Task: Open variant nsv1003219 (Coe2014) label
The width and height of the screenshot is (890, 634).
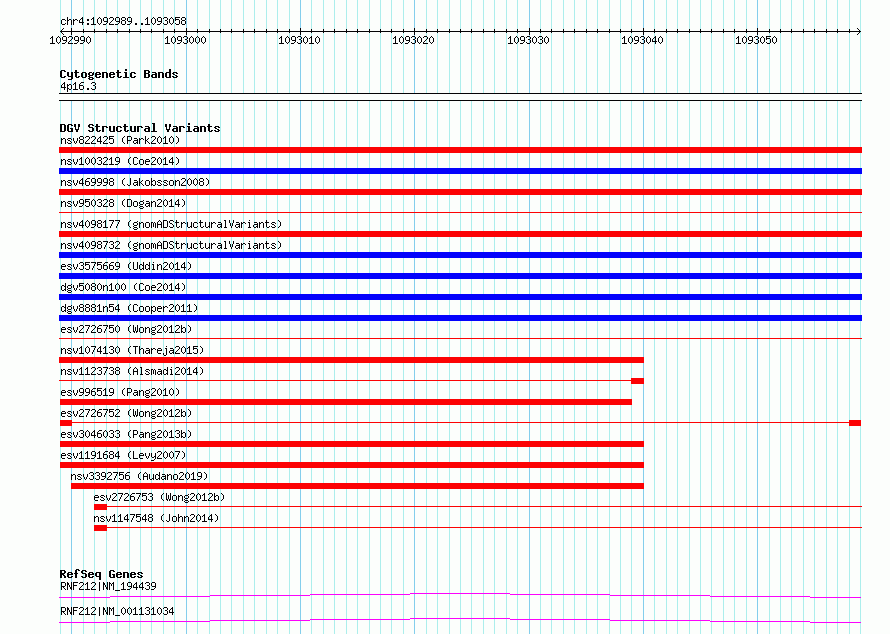Action: 120,161
